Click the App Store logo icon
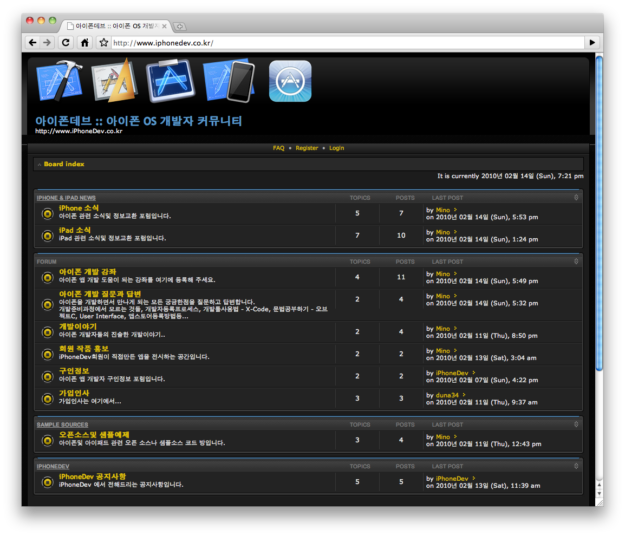625x536 pixels. pos(290,81)
